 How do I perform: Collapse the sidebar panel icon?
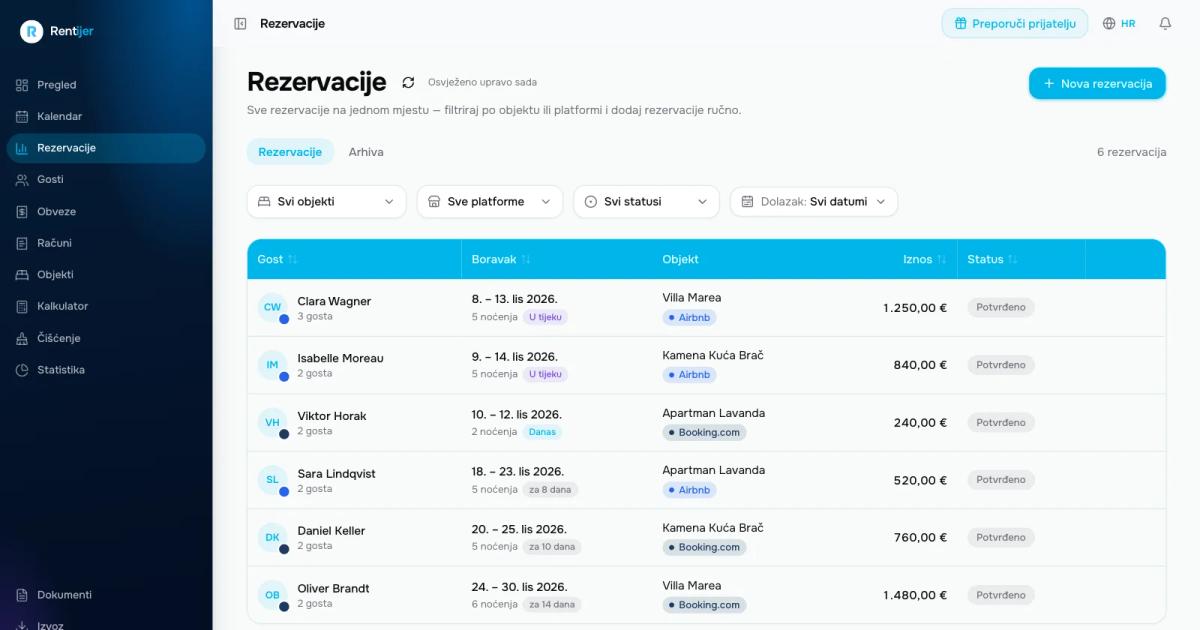(240, 23)
